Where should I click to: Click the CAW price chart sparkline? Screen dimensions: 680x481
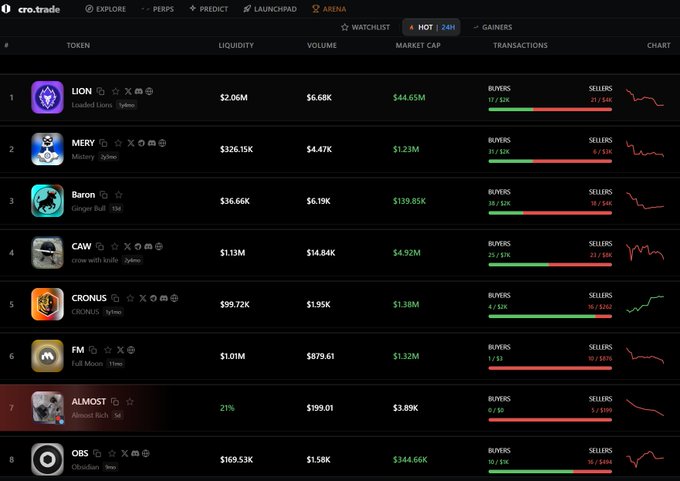(x=645, y=252)
